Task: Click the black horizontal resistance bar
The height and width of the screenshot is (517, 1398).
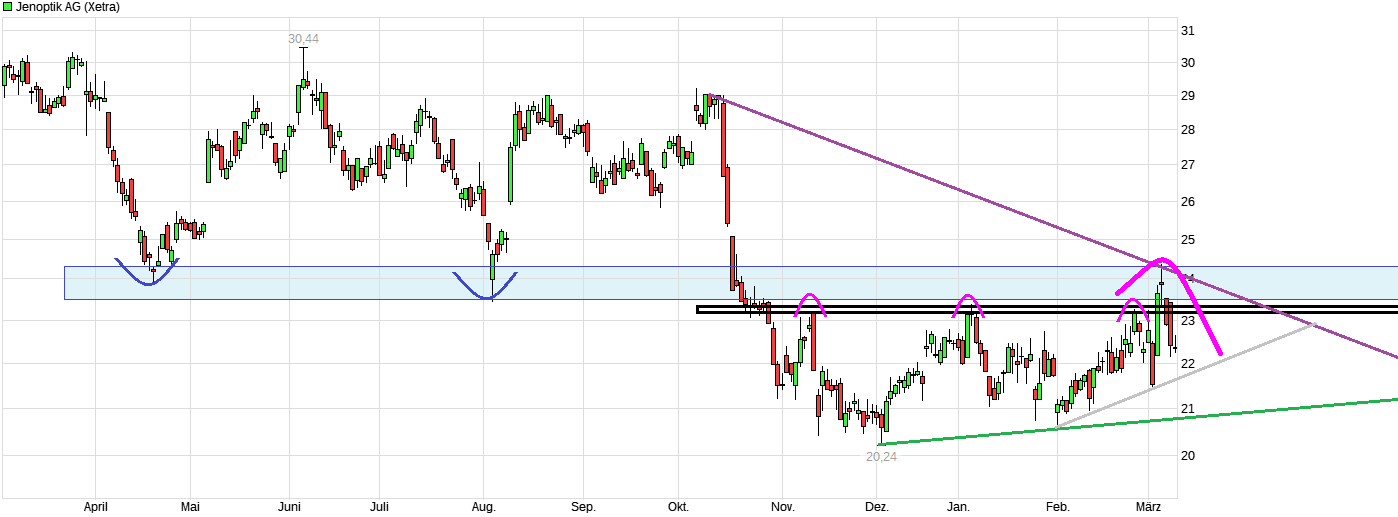Action: tap(900, 309)
